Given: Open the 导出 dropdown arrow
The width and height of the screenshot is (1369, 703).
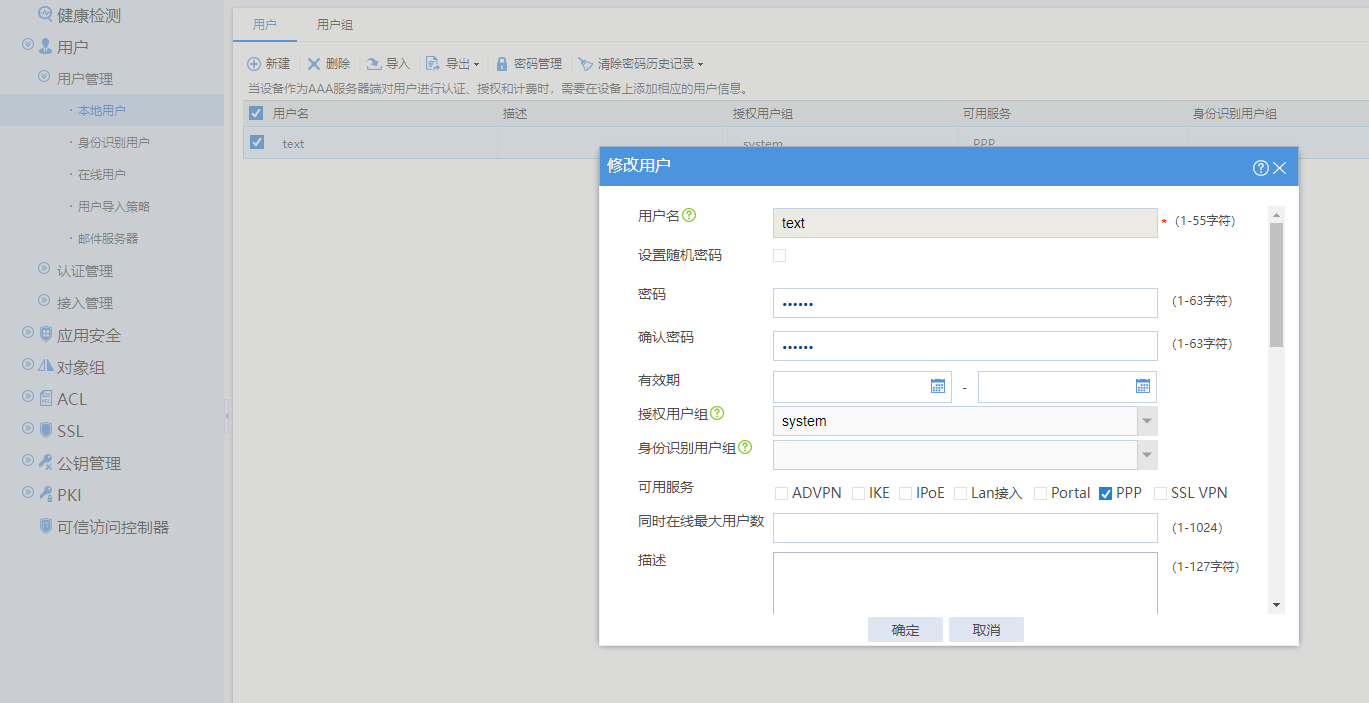Looking at the screenshot, I should (x=476, y=64).
